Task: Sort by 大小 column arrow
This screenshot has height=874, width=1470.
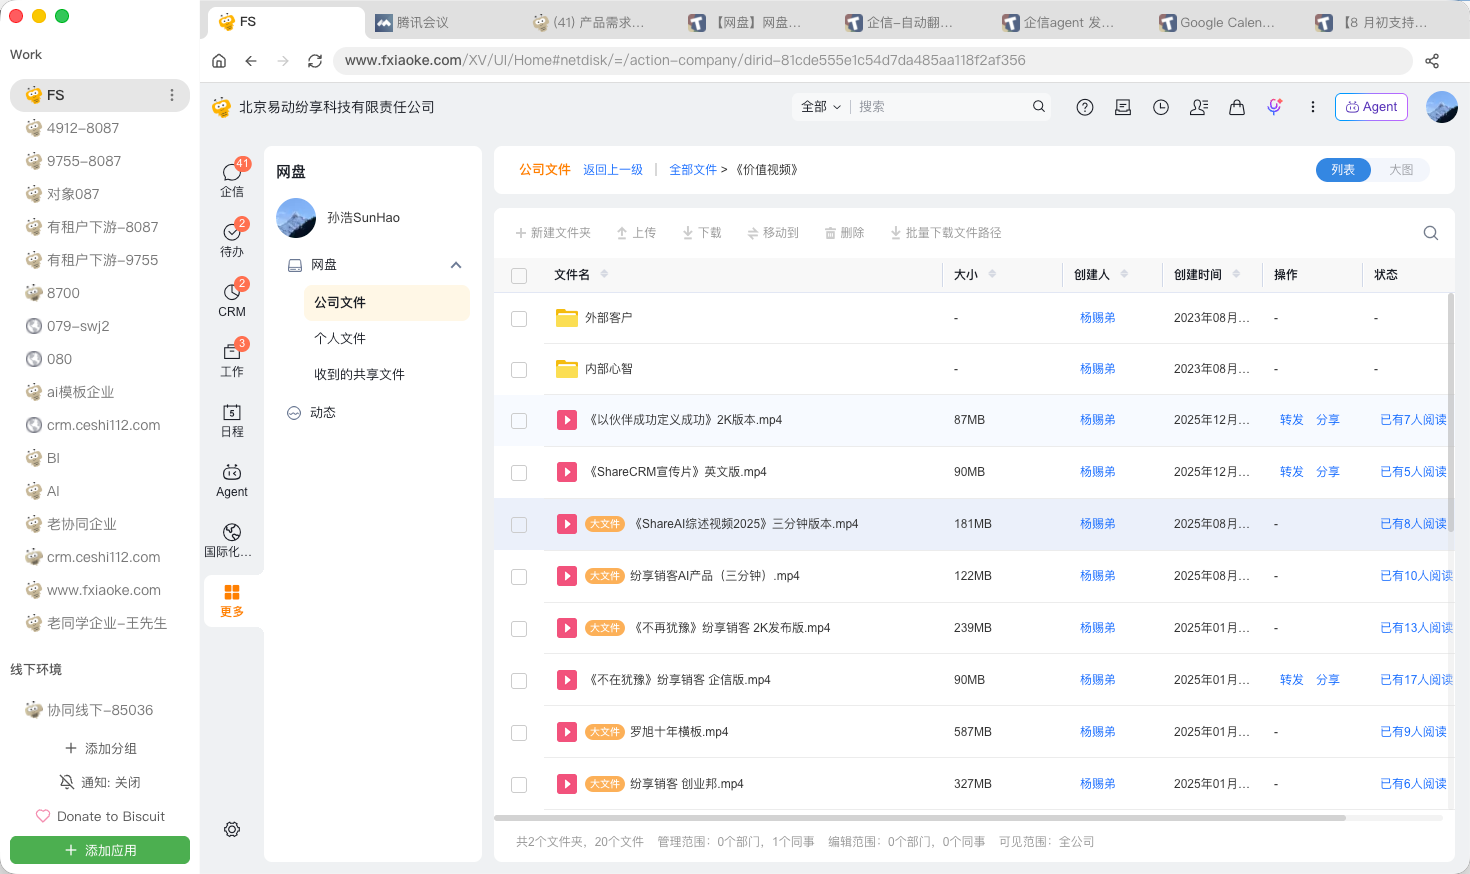Action: (x=992, y=274)
